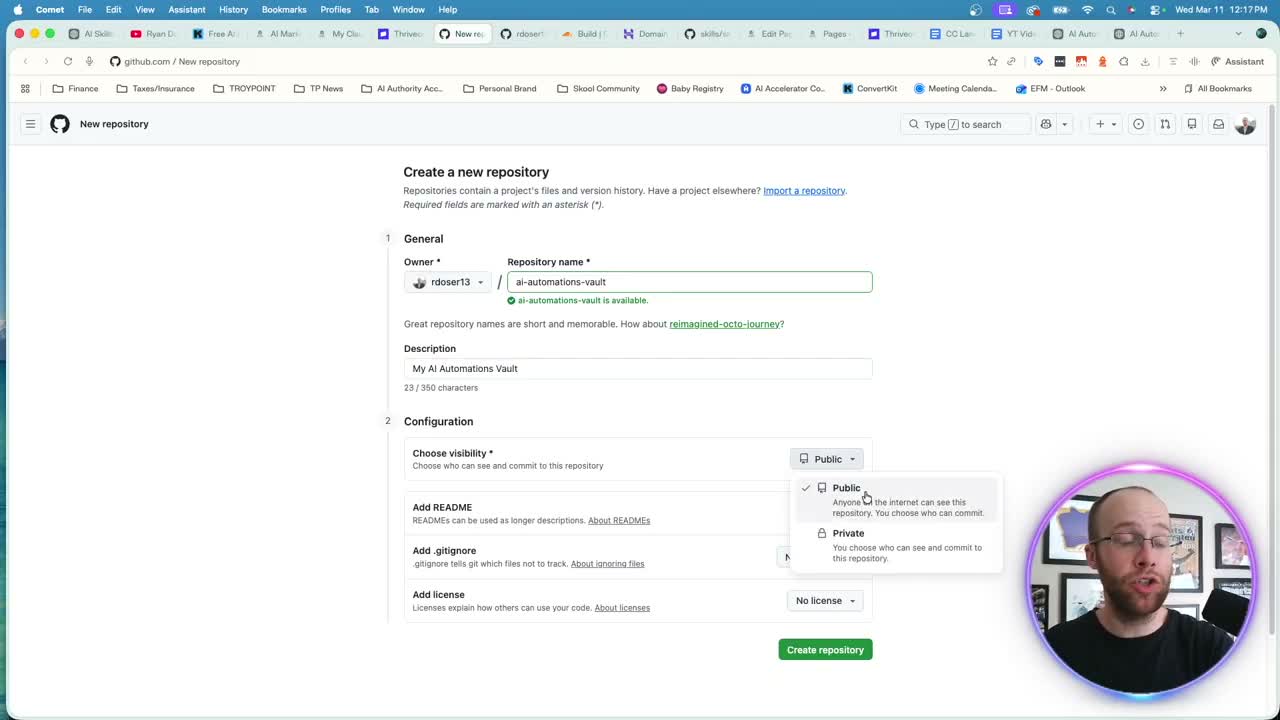Bookmark this page with star icon
The height and width of the screenshot is (720, 1280).
coord(992,61)
